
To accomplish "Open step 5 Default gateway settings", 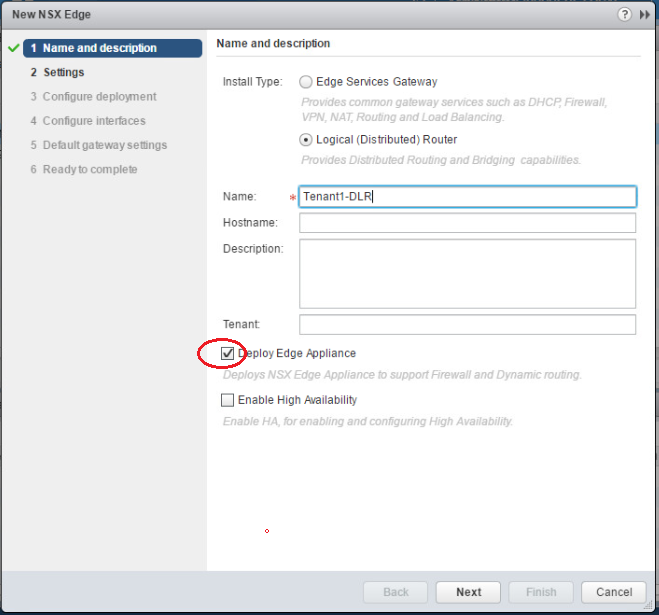I will point(99,145).
